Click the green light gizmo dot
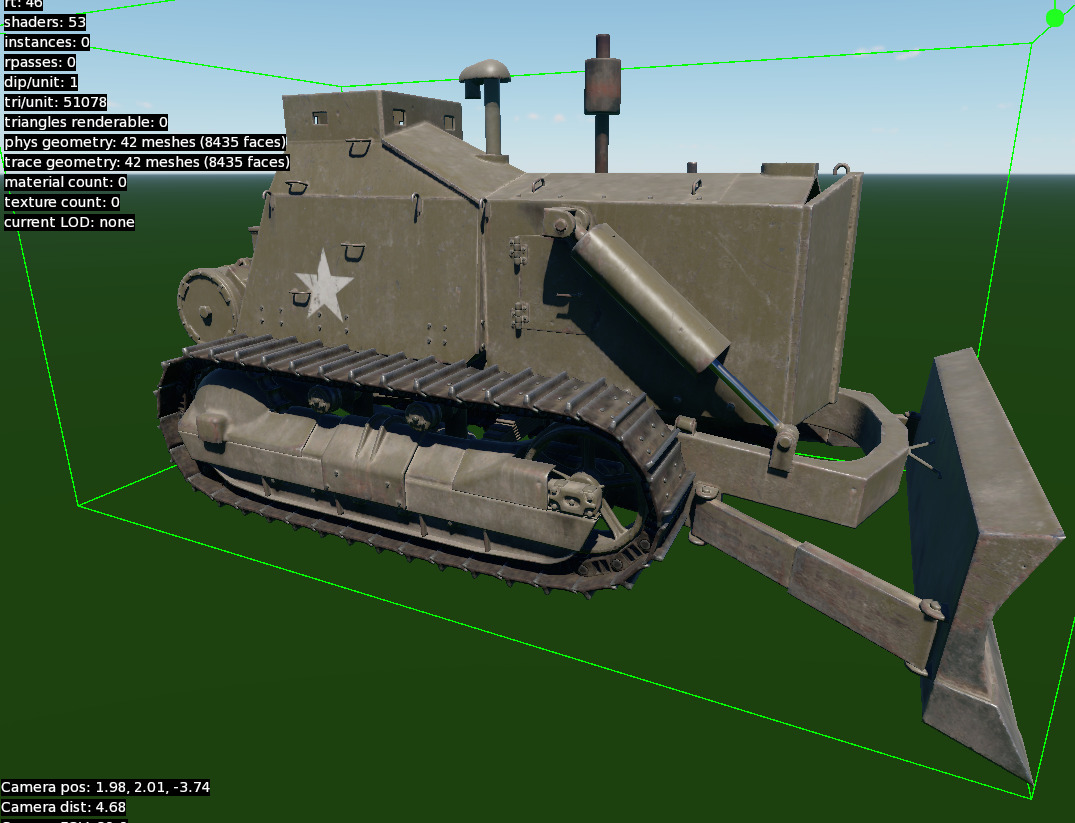 coord(1054,18)
